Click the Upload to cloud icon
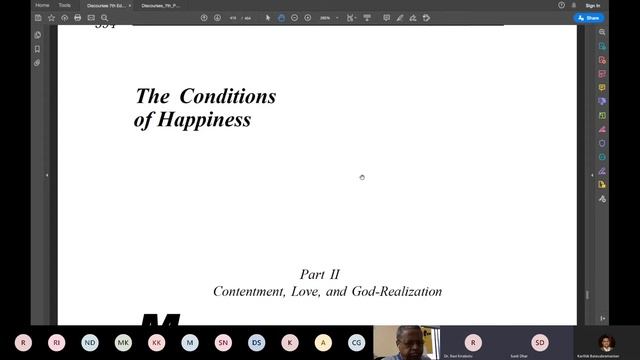 [x=64, y=18]
